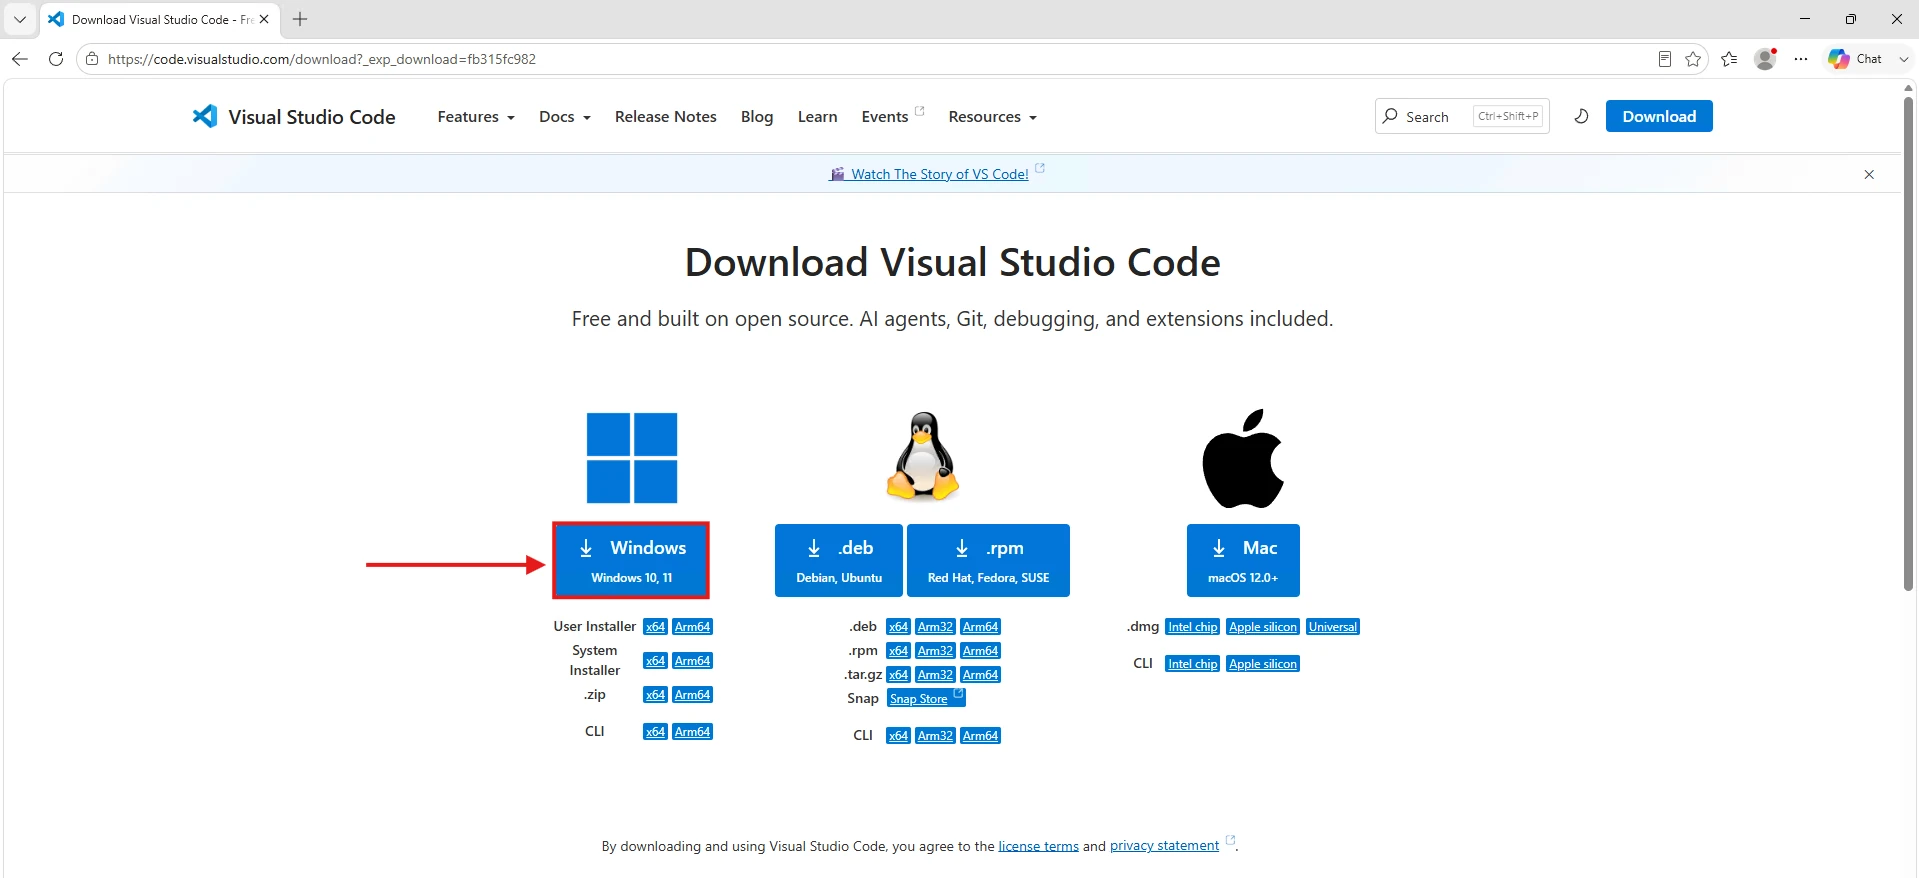Download the .rpm Red Hat package
The image size is (1919, 878).
tap(988, 560)
